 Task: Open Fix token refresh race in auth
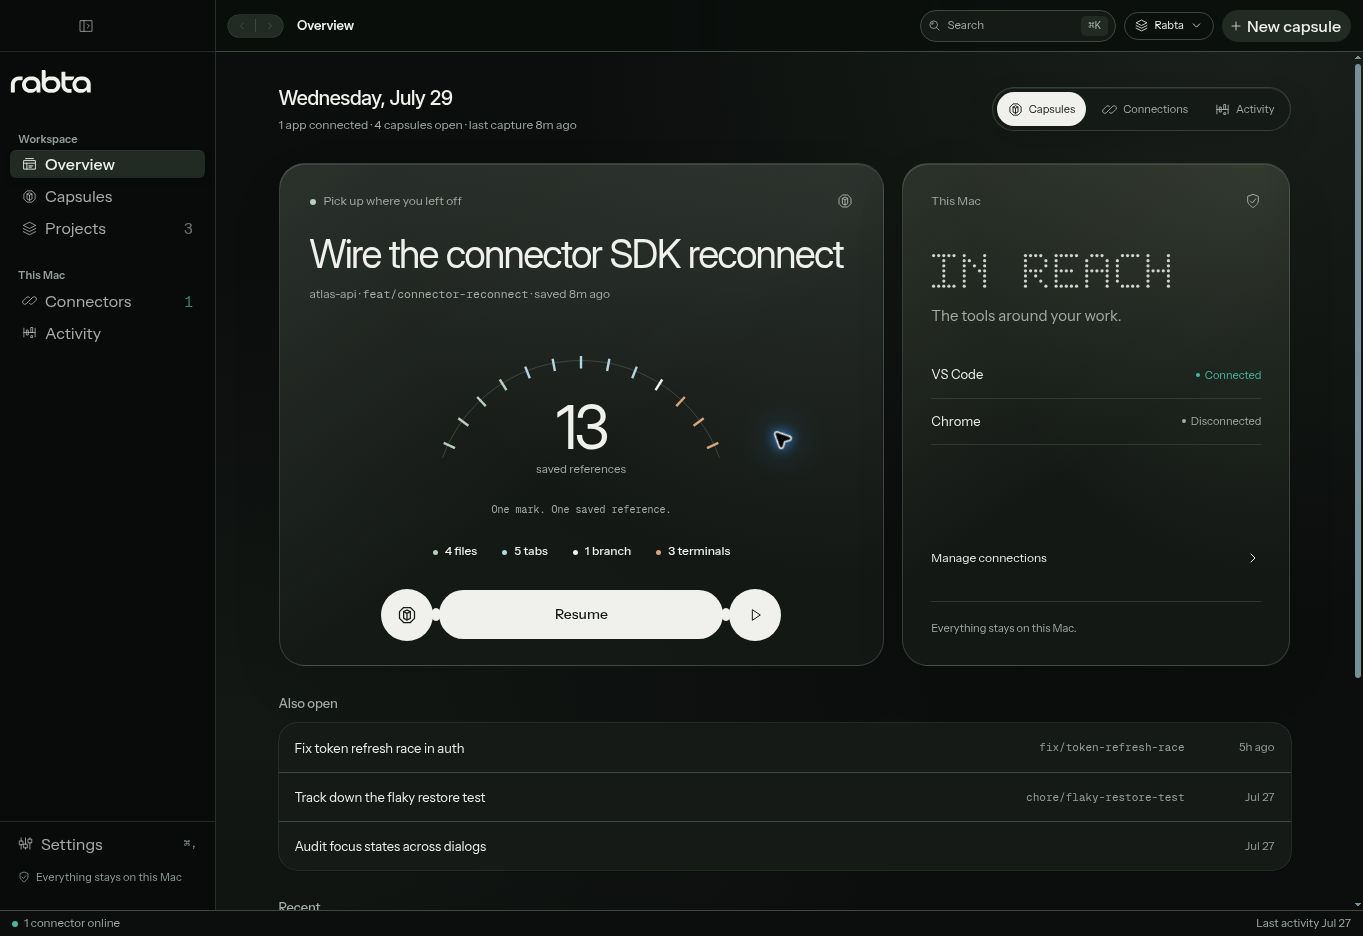coord(785,748)
